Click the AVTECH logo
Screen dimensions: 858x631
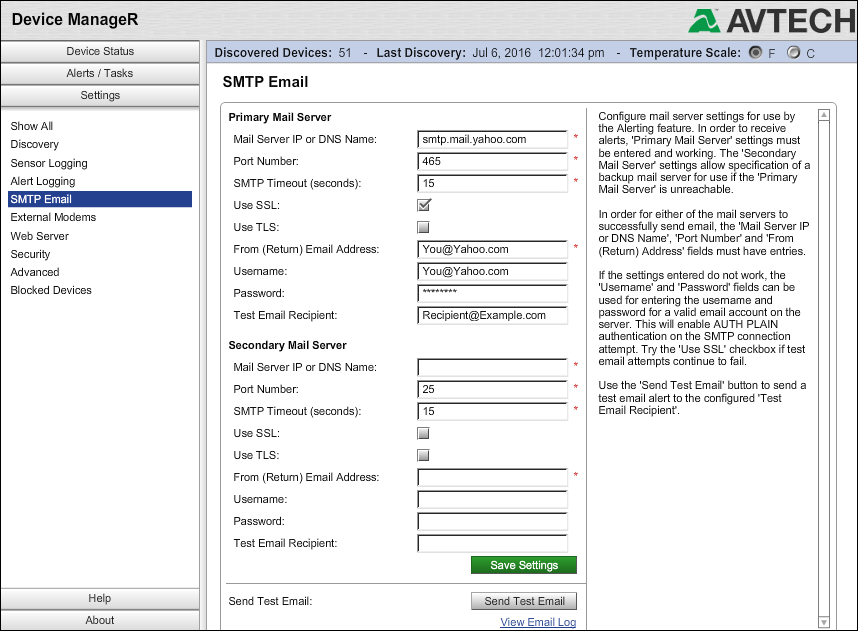coord(769,20)
